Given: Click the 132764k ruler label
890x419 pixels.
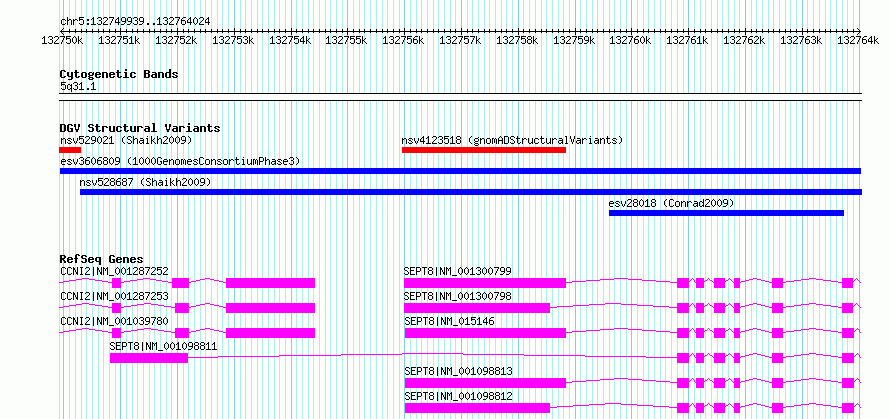Looking at the screenshot, I should 858,41.
